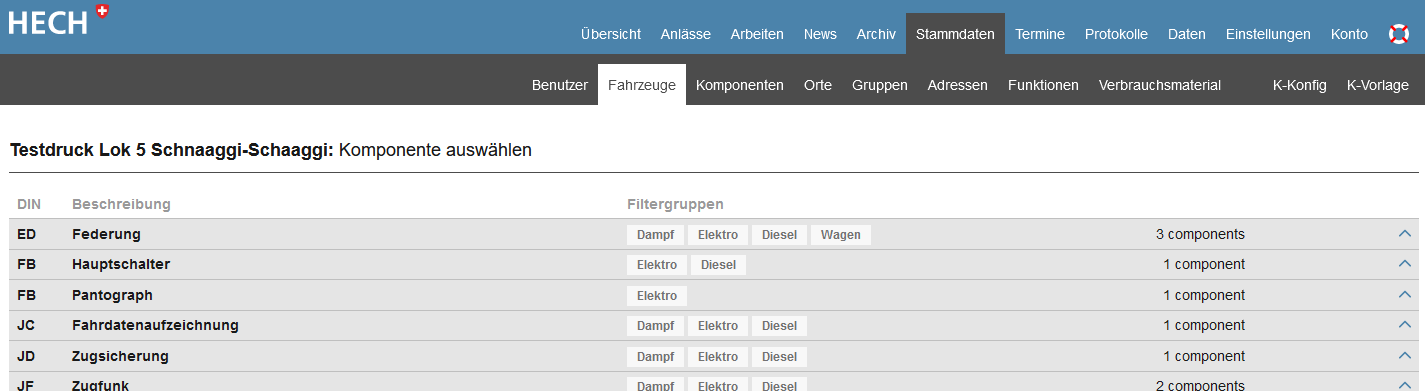Click Dampf tag in Zugsicherung row
Image resolution: width=1425 pixels, height=391 pixels.
coord(656,357)
